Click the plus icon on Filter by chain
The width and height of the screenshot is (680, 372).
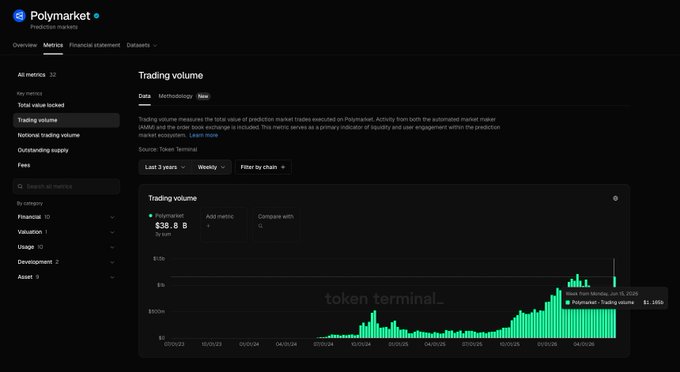pyautogui.click(x=283, y=167)
